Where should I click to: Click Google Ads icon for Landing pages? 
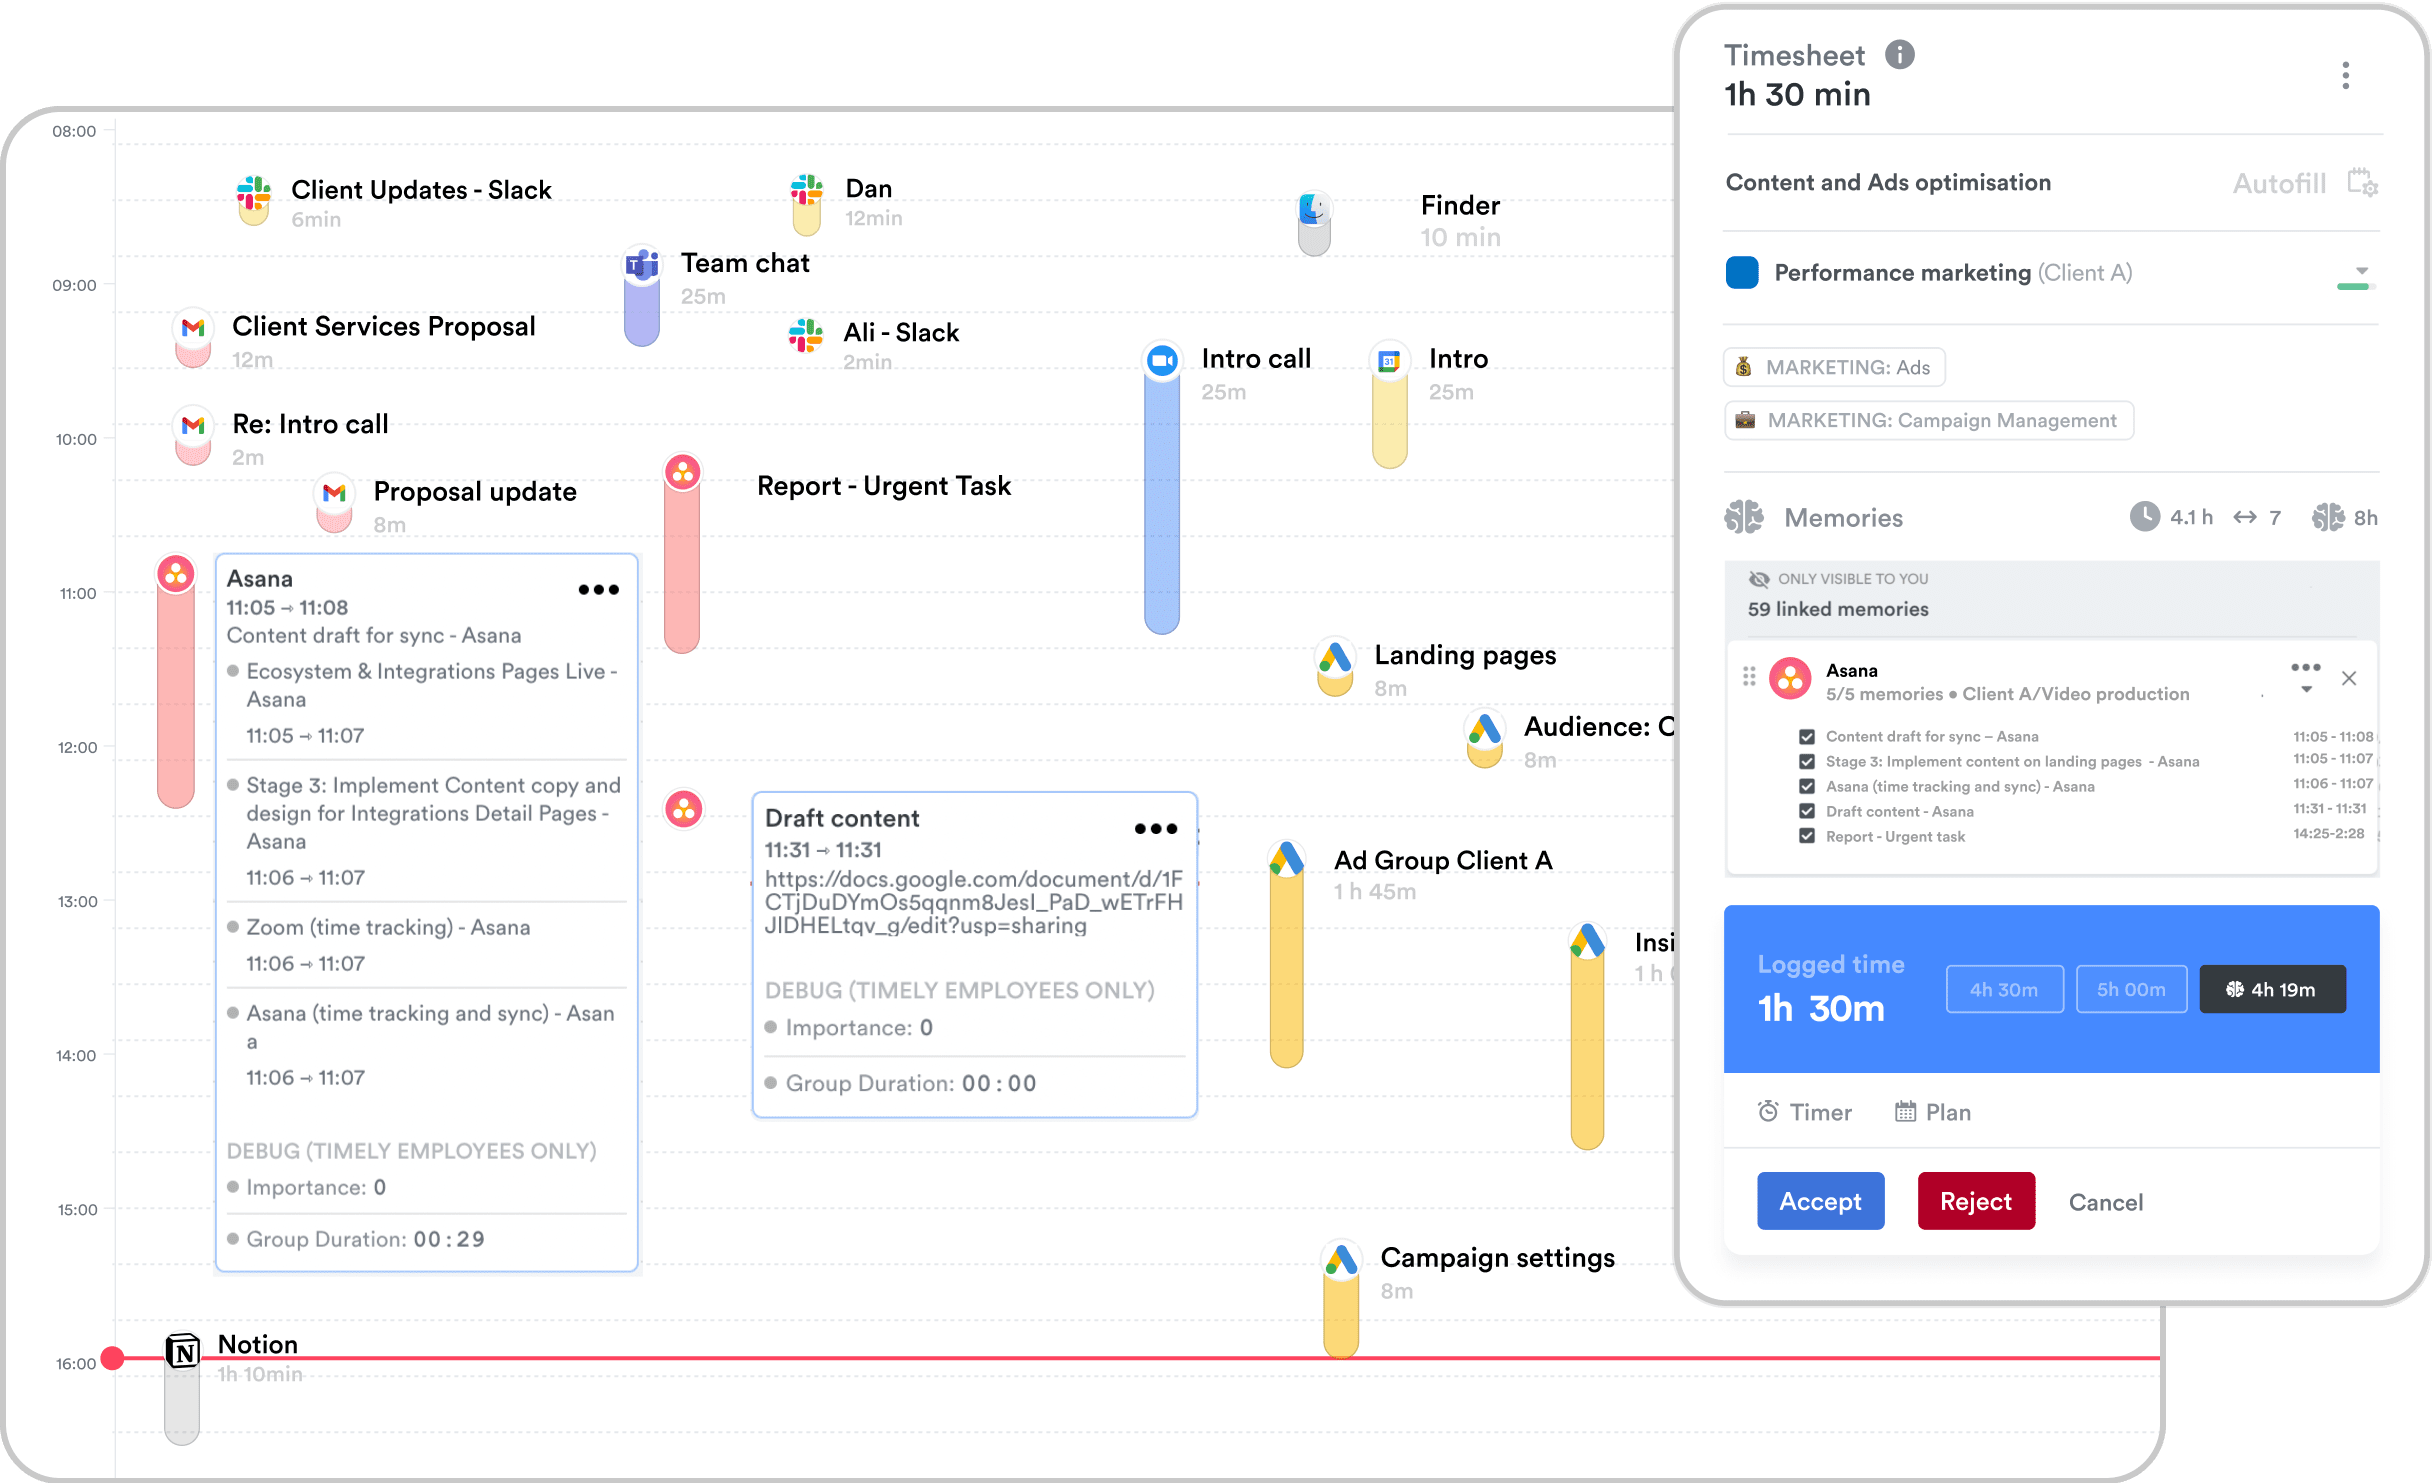tap(1335, 657)
